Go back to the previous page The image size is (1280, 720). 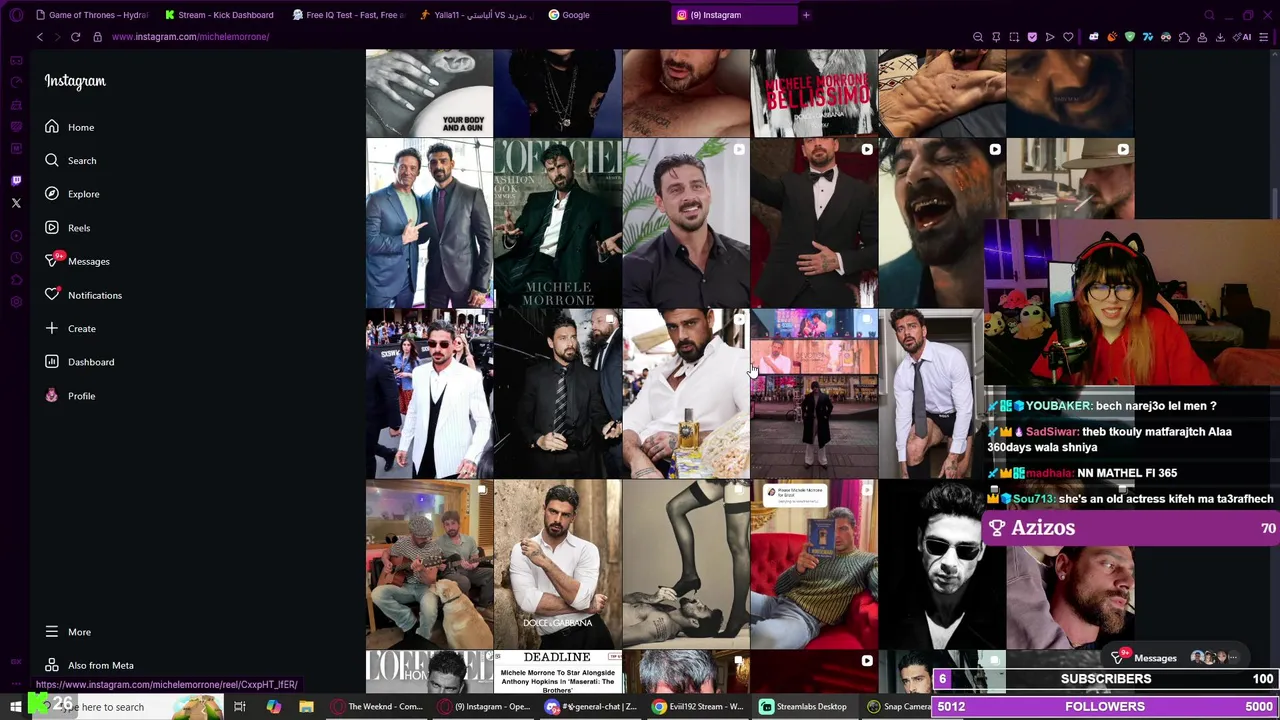(x=40, y=37)
